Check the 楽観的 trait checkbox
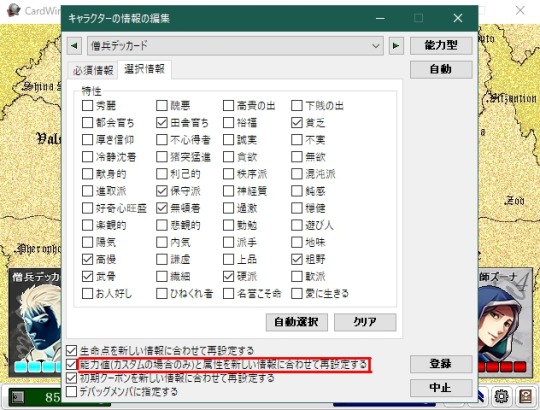 click(87, 225)
